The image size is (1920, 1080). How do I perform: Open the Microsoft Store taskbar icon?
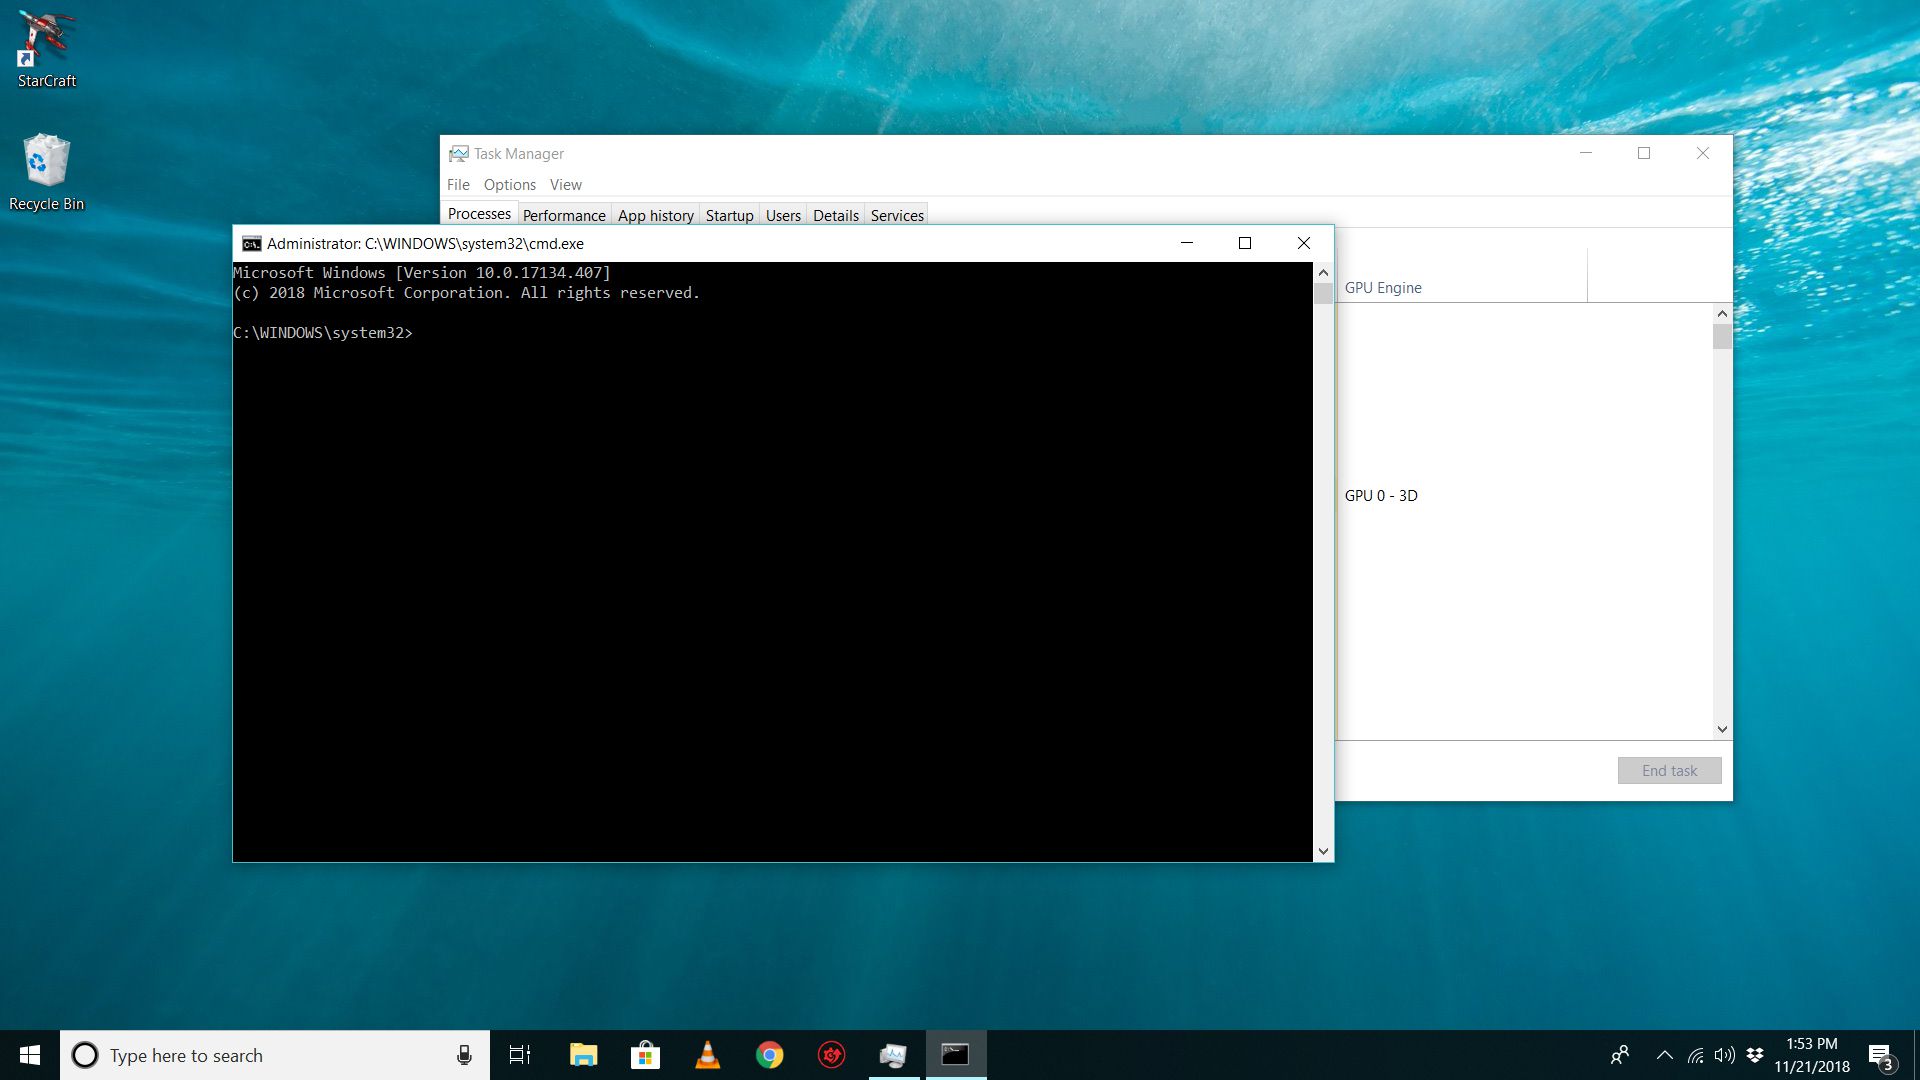coord(644,1055)
